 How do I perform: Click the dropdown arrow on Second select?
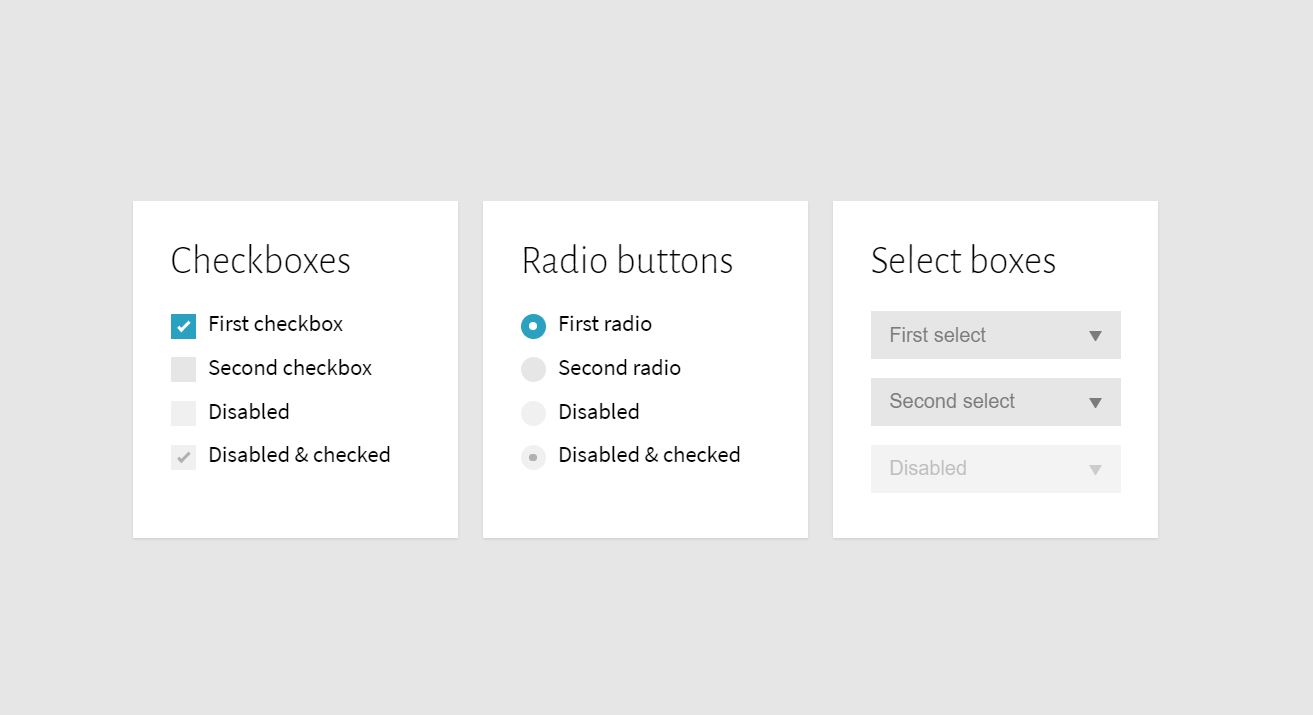1095,402
